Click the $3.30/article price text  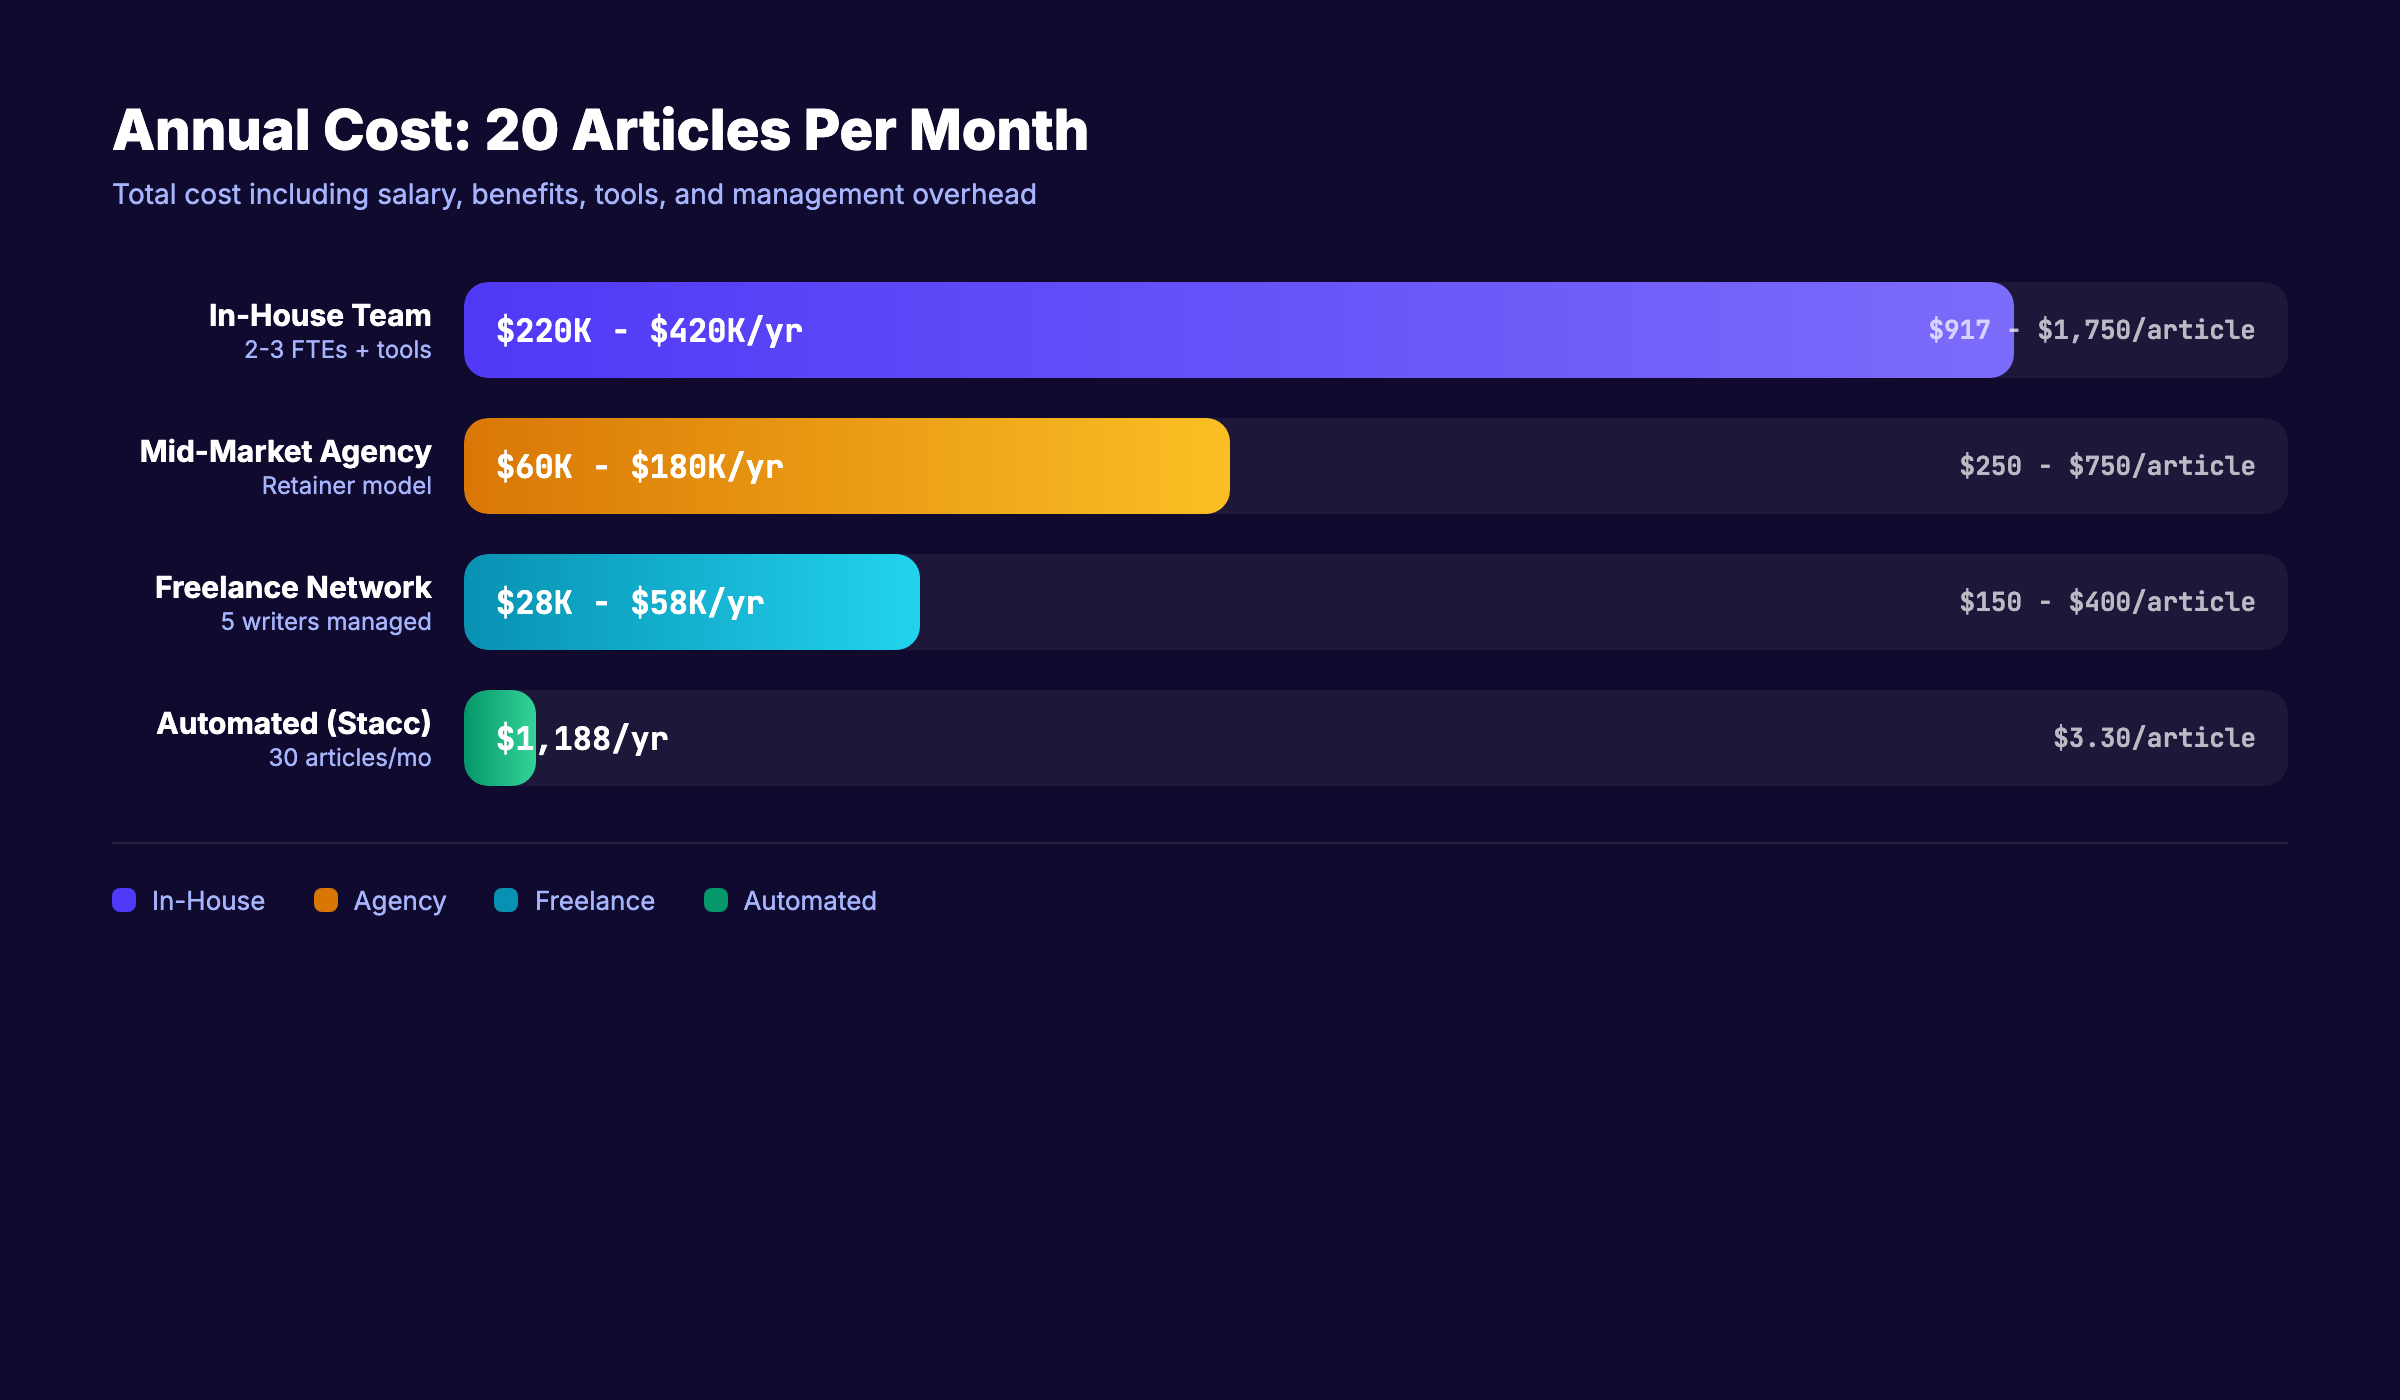(x=2154, y=738)
